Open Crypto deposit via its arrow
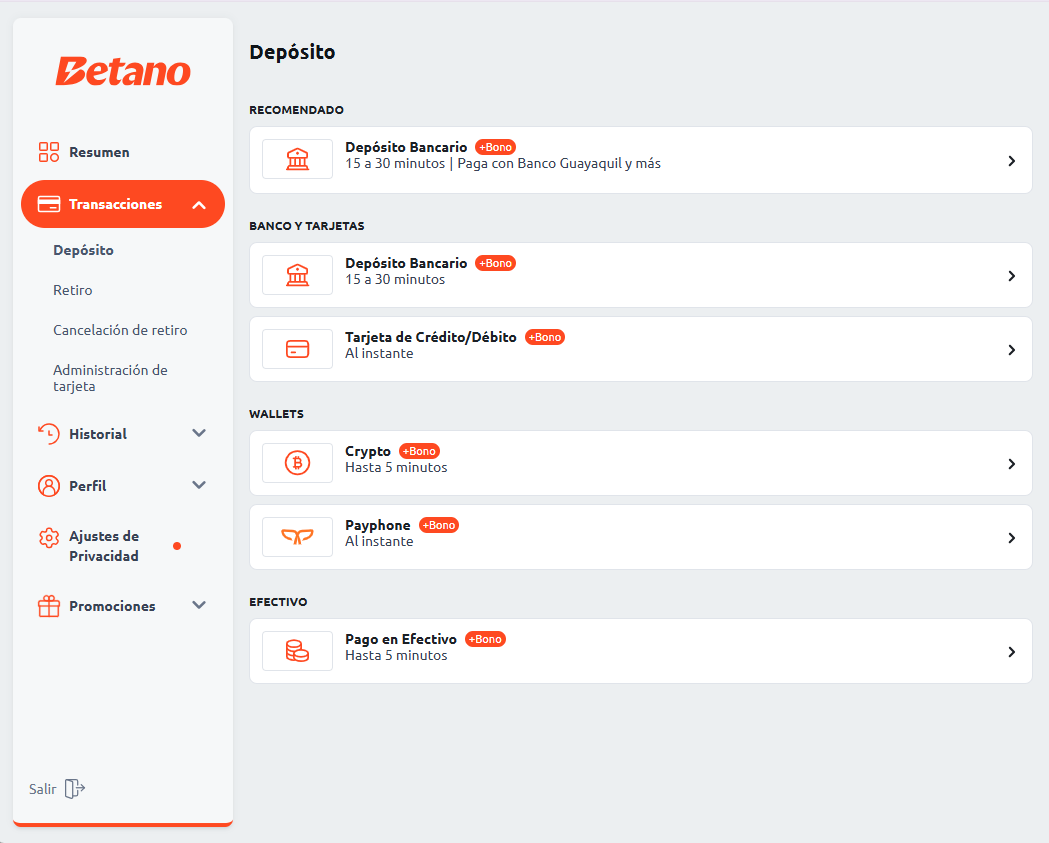1049x843 pixels. coord(1012,464)
